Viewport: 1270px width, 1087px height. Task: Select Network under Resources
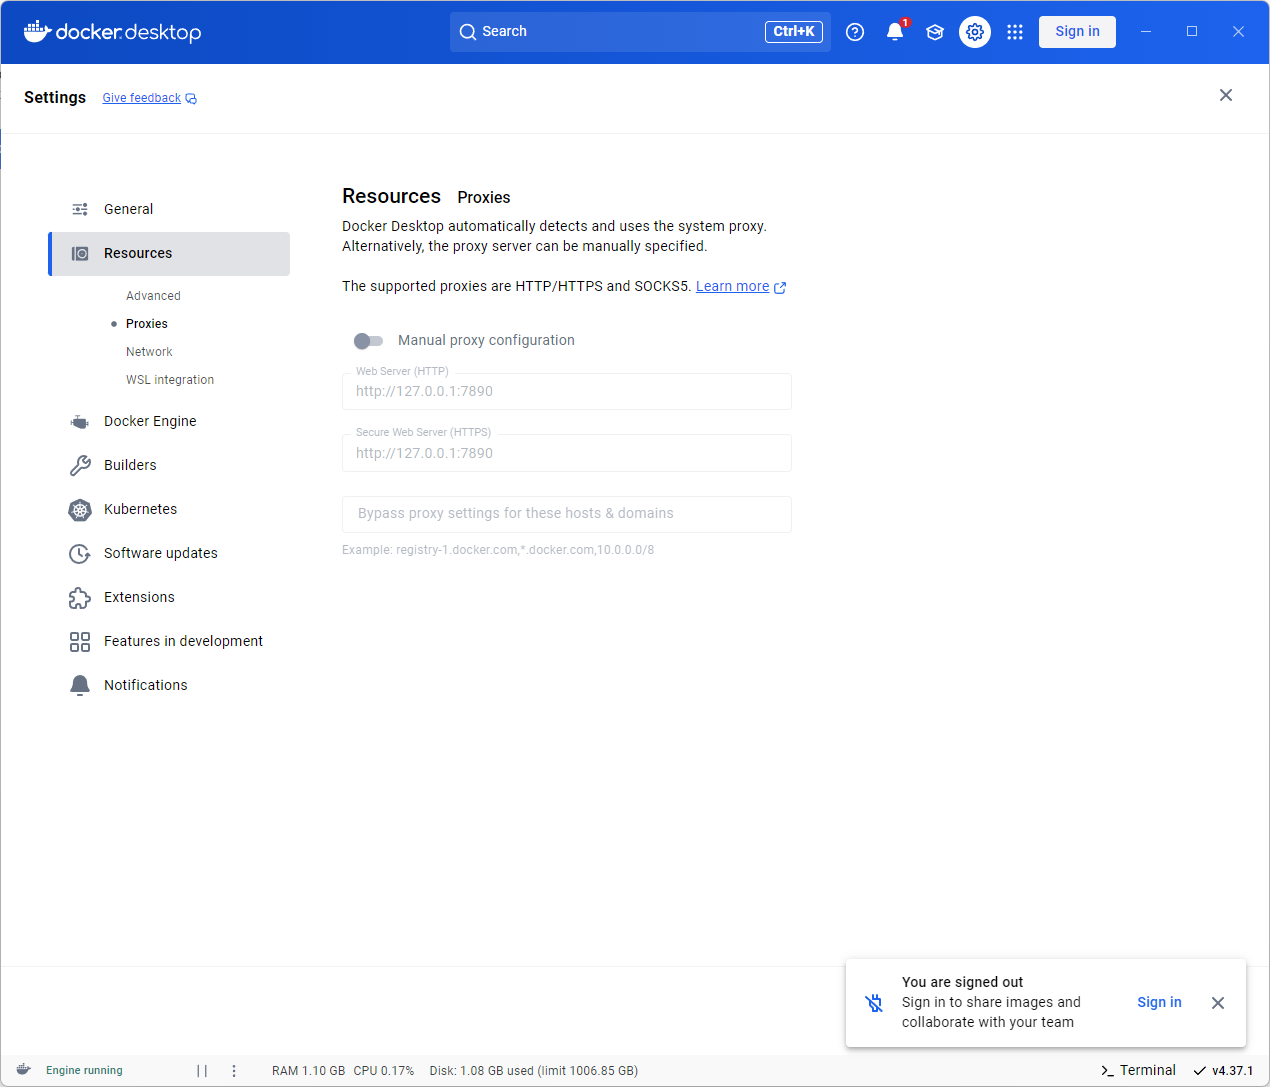coord(149,352)
